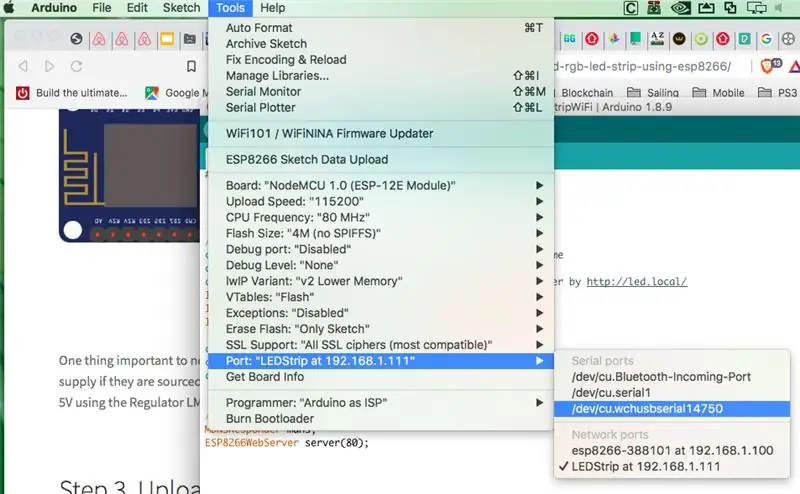This screenshot has width=800, height=494.
Task: Open the http://led.local/ link
Action: click(637, 282)
